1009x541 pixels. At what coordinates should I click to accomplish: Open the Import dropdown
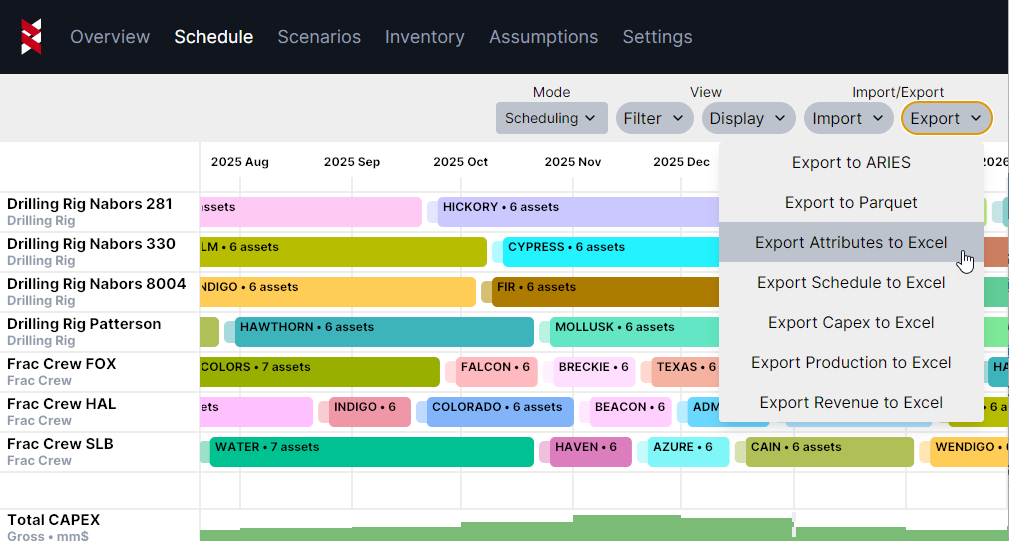coord(848,118)
